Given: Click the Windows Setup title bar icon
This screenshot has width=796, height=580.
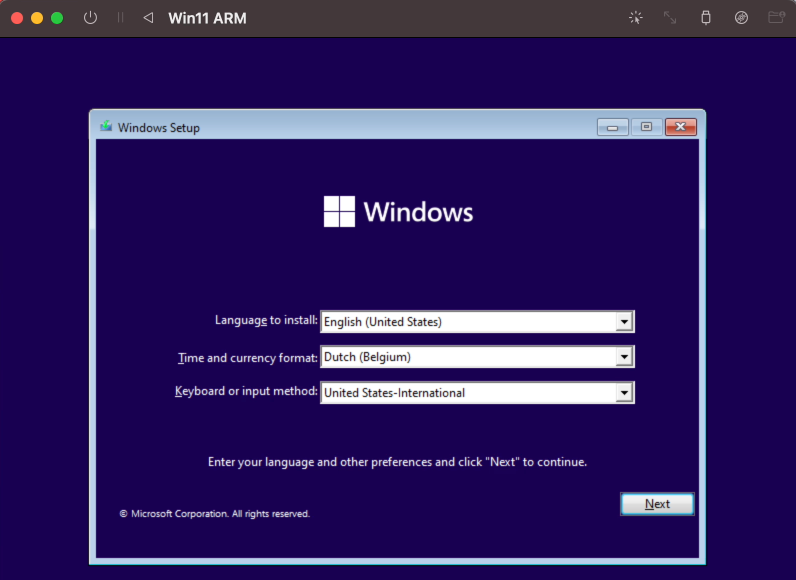Looking at the screenshot, I should (x=106, y=126).
